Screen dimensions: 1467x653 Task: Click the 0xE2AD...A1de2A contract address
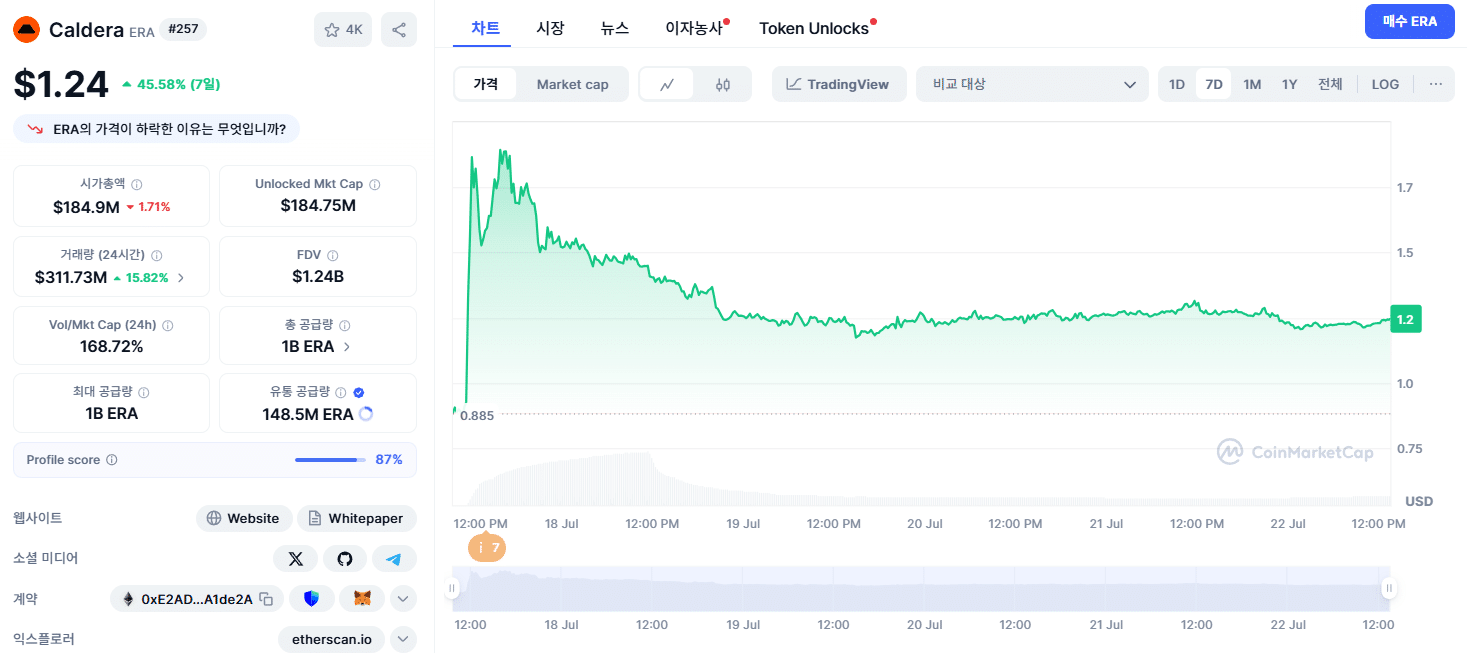click(x=197, y=599)
